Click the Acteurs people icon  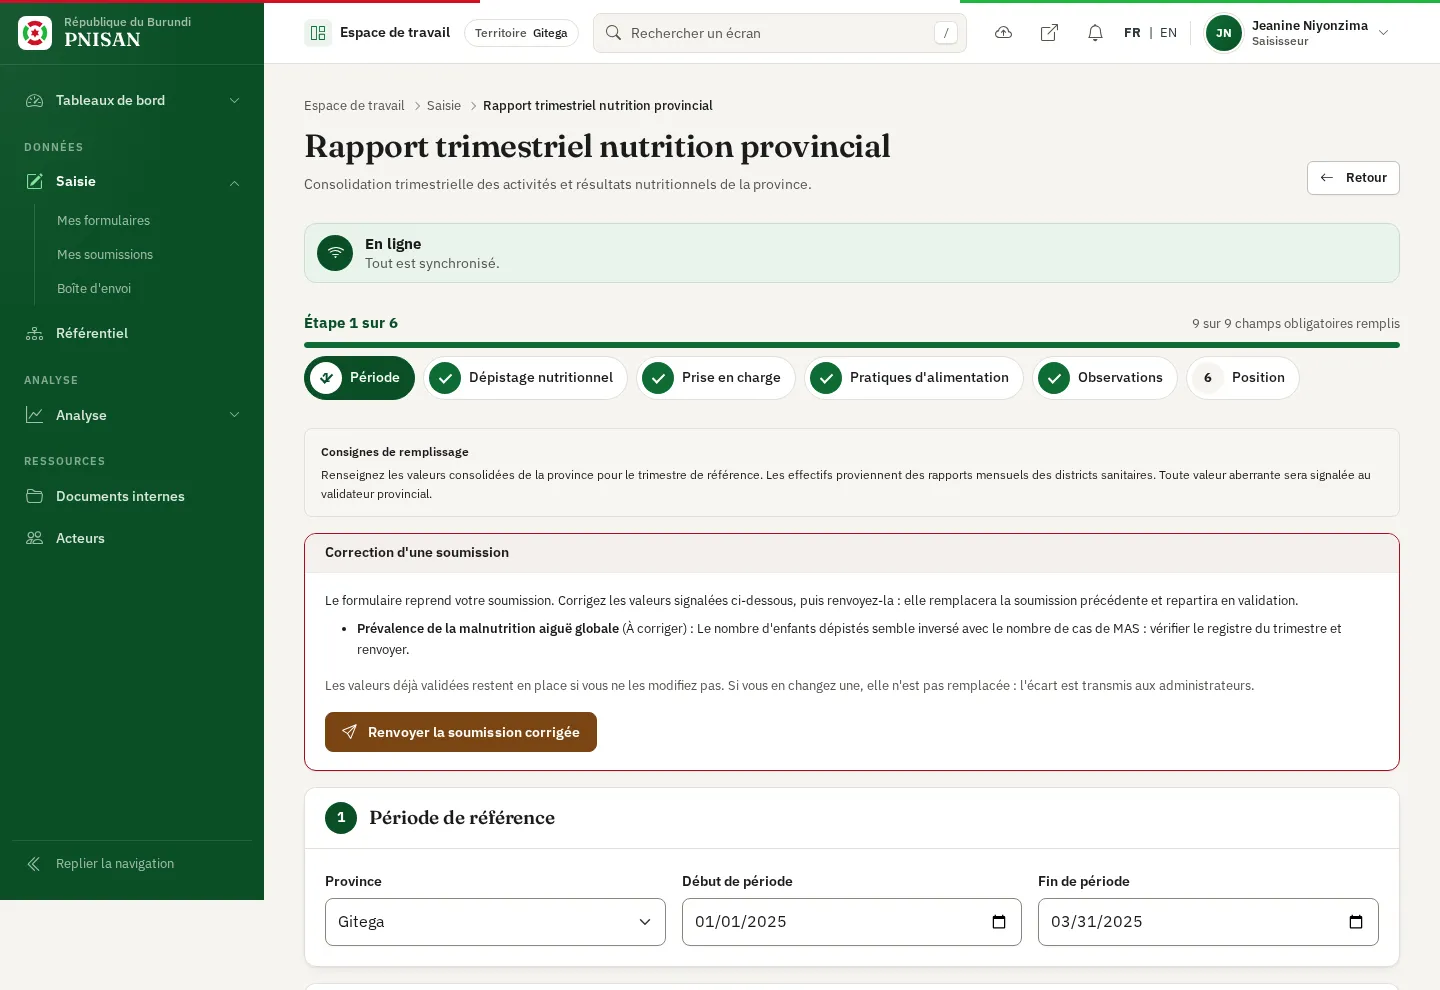tap(35, 538)
